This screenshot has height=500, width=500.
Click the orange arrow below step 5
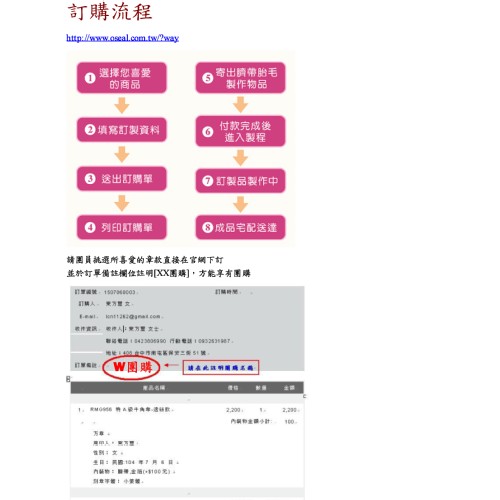click(x=240, y=105)
